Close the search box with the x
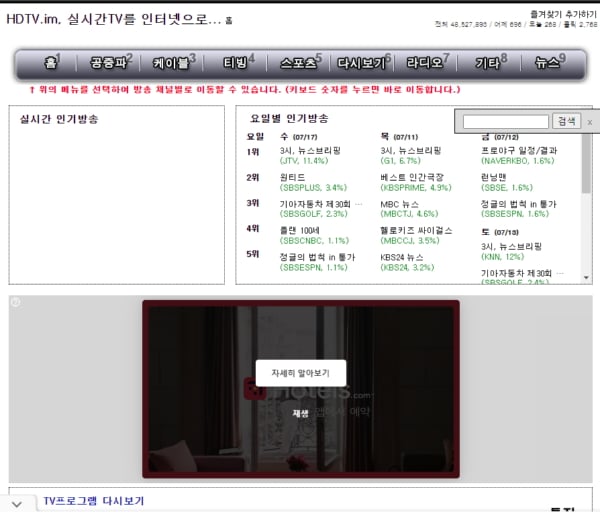This screenshot has width=600, height=512. coord(590,122)
